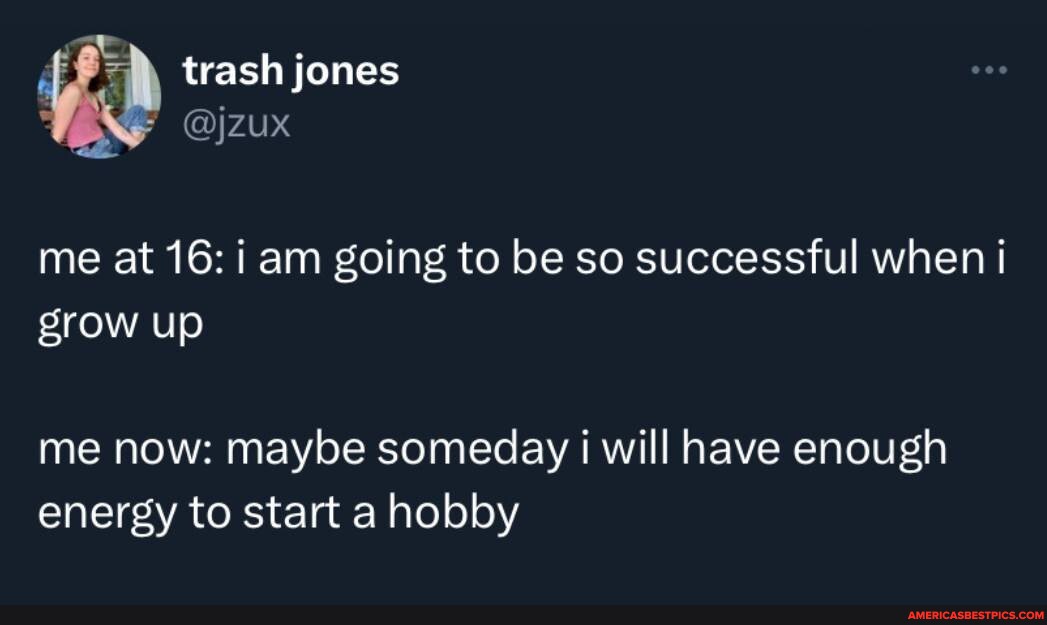
Task: Select the display name trash jones
Action: pyautogui.click(x=289, y=69)
